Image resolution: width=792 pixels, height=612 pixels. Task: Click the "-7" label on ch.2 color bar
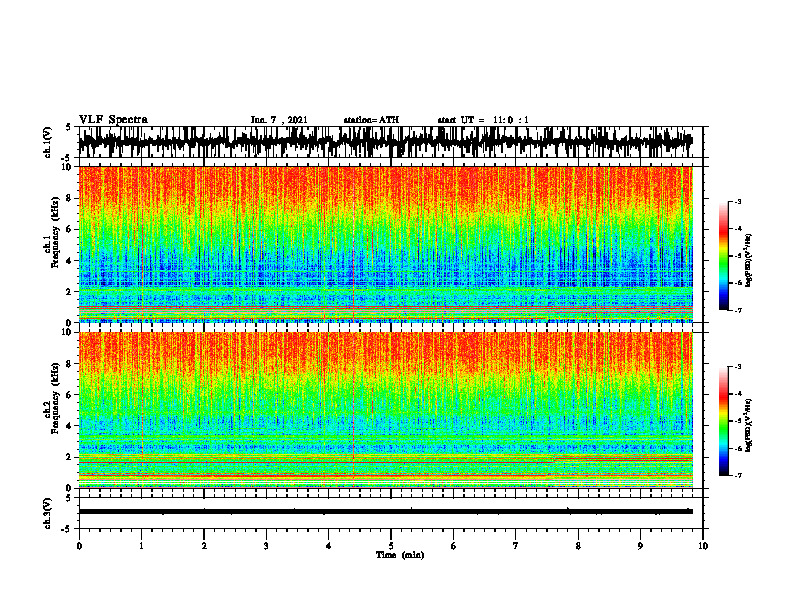[x=737, y=476]
